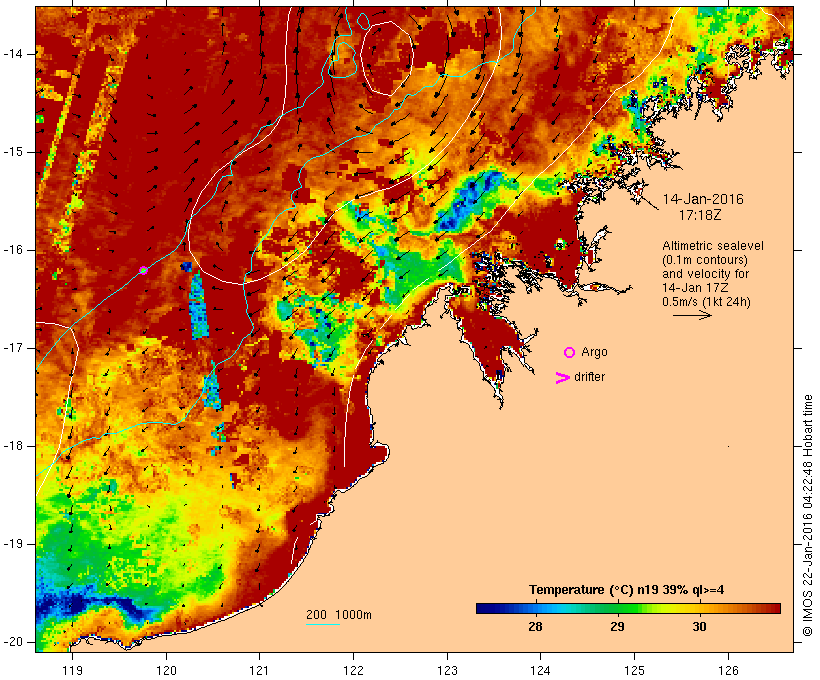
Task: Click the cyan 200m isobath legend line
Action: [323, 624]
